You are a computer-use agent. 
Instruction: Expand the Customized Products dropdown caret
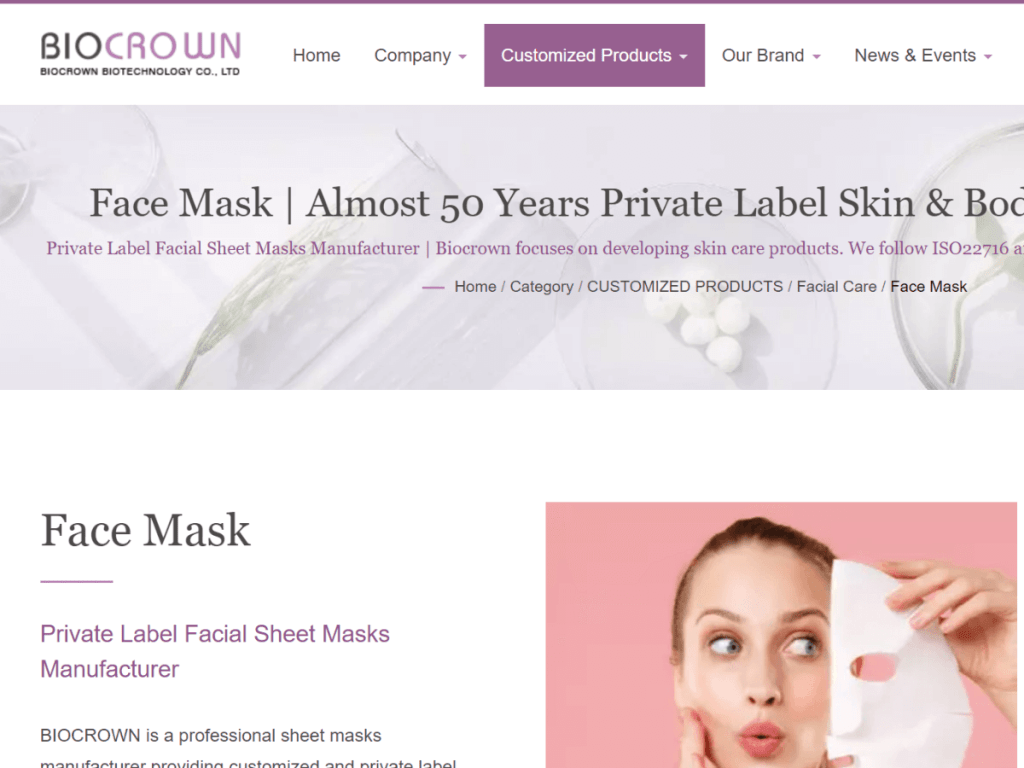pos(683,57)
